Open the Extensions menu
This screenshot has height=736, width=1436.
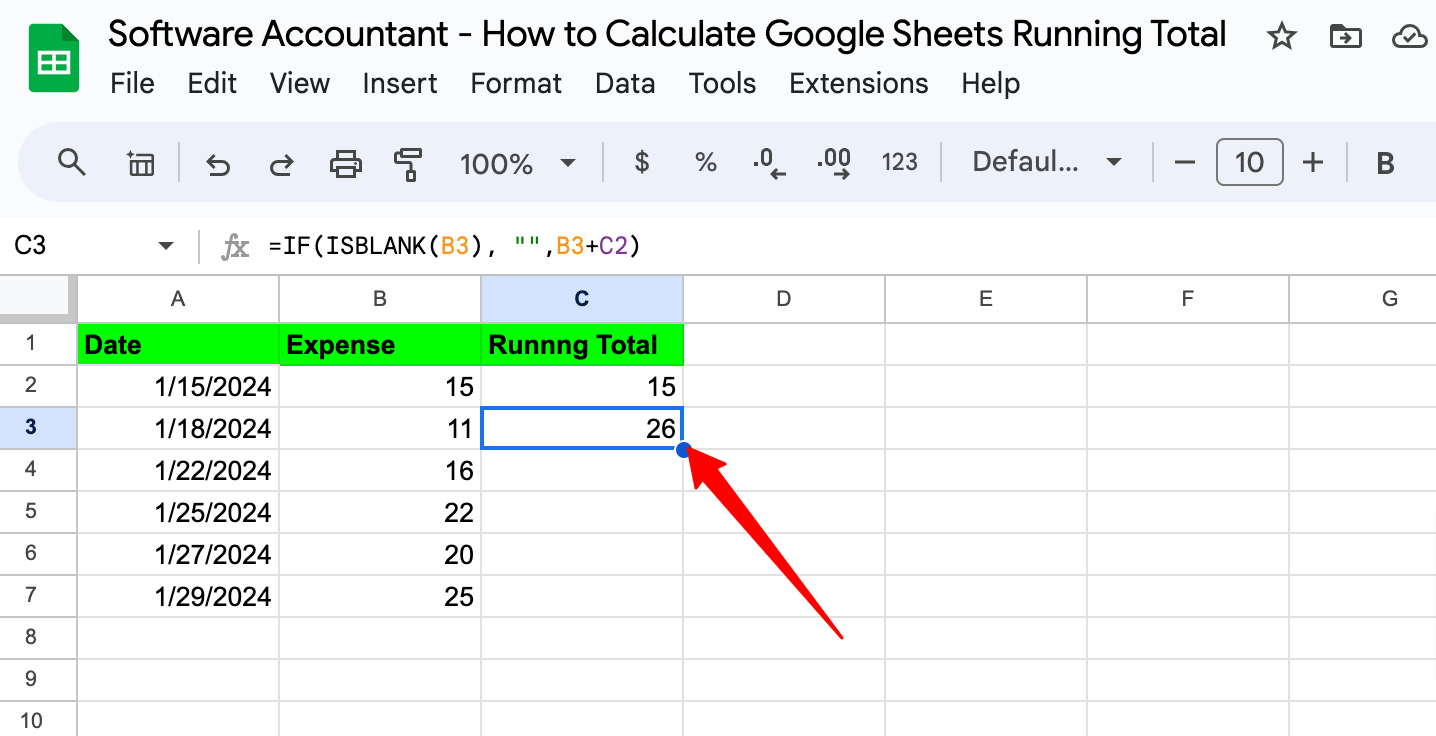(859, 83)
